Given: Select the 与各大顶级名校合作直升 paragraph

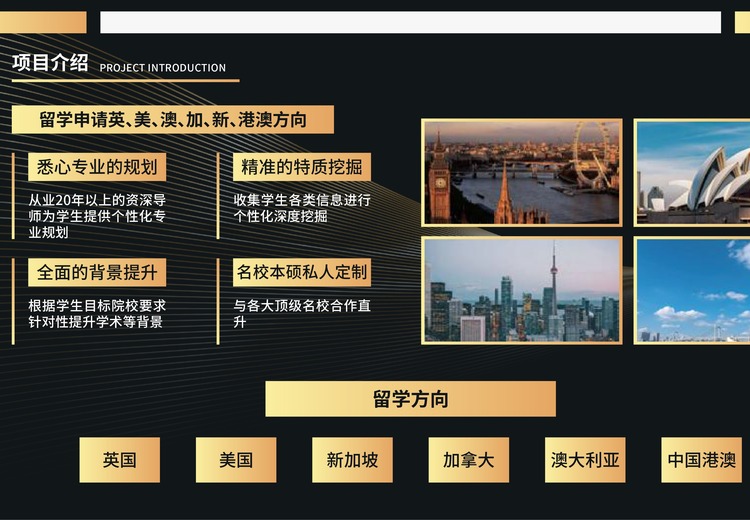Looking at the screenshot, I should pyautogui.click(x=302, y=314).
